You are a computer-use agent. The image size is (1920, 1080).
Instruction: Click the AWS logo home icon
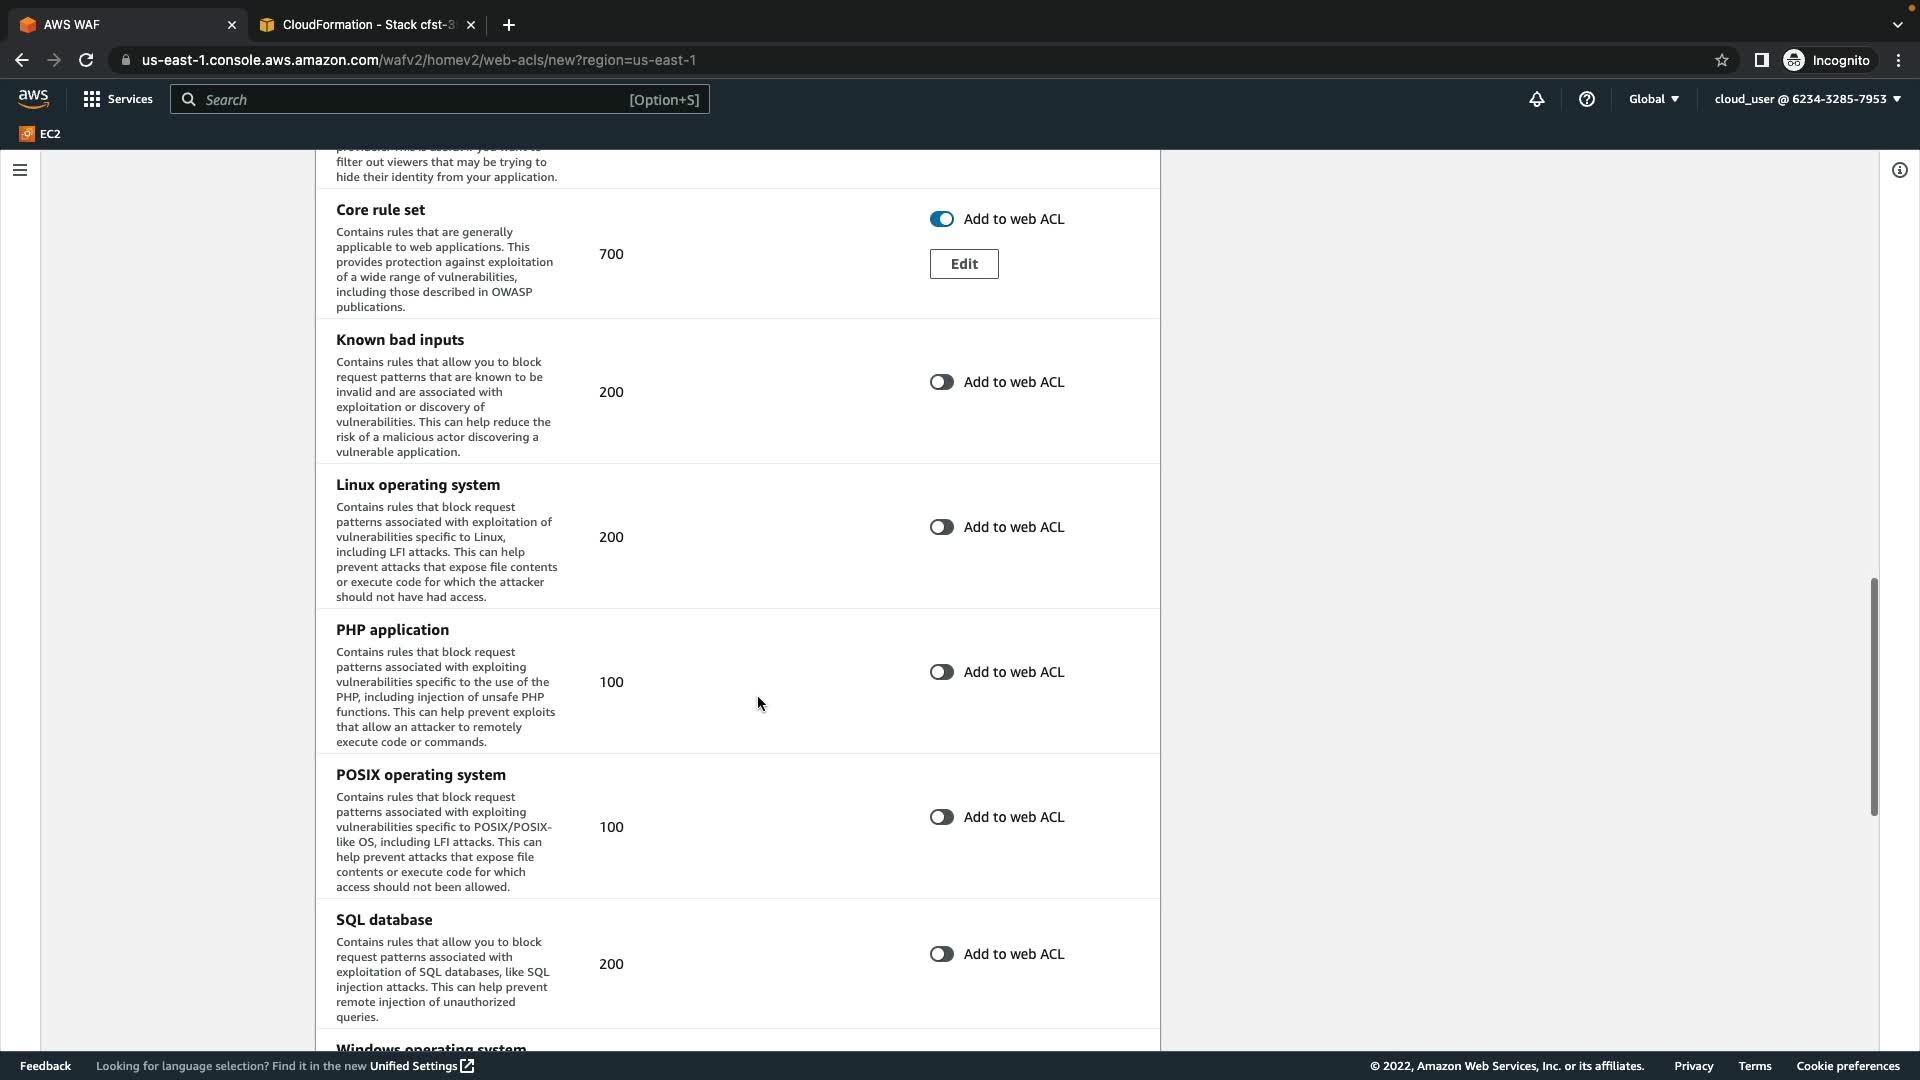pos(33,98)
